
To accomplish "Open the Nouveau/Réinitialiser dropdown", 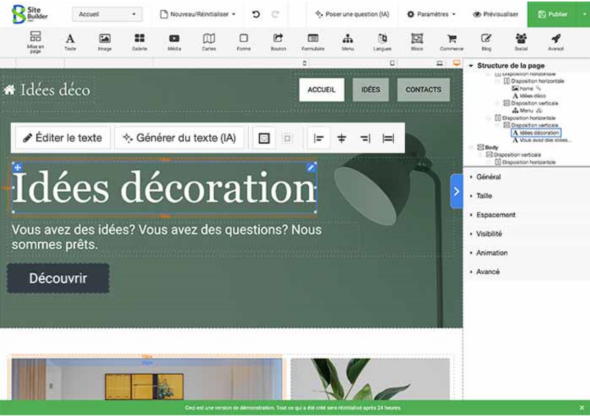I will 198,14.
